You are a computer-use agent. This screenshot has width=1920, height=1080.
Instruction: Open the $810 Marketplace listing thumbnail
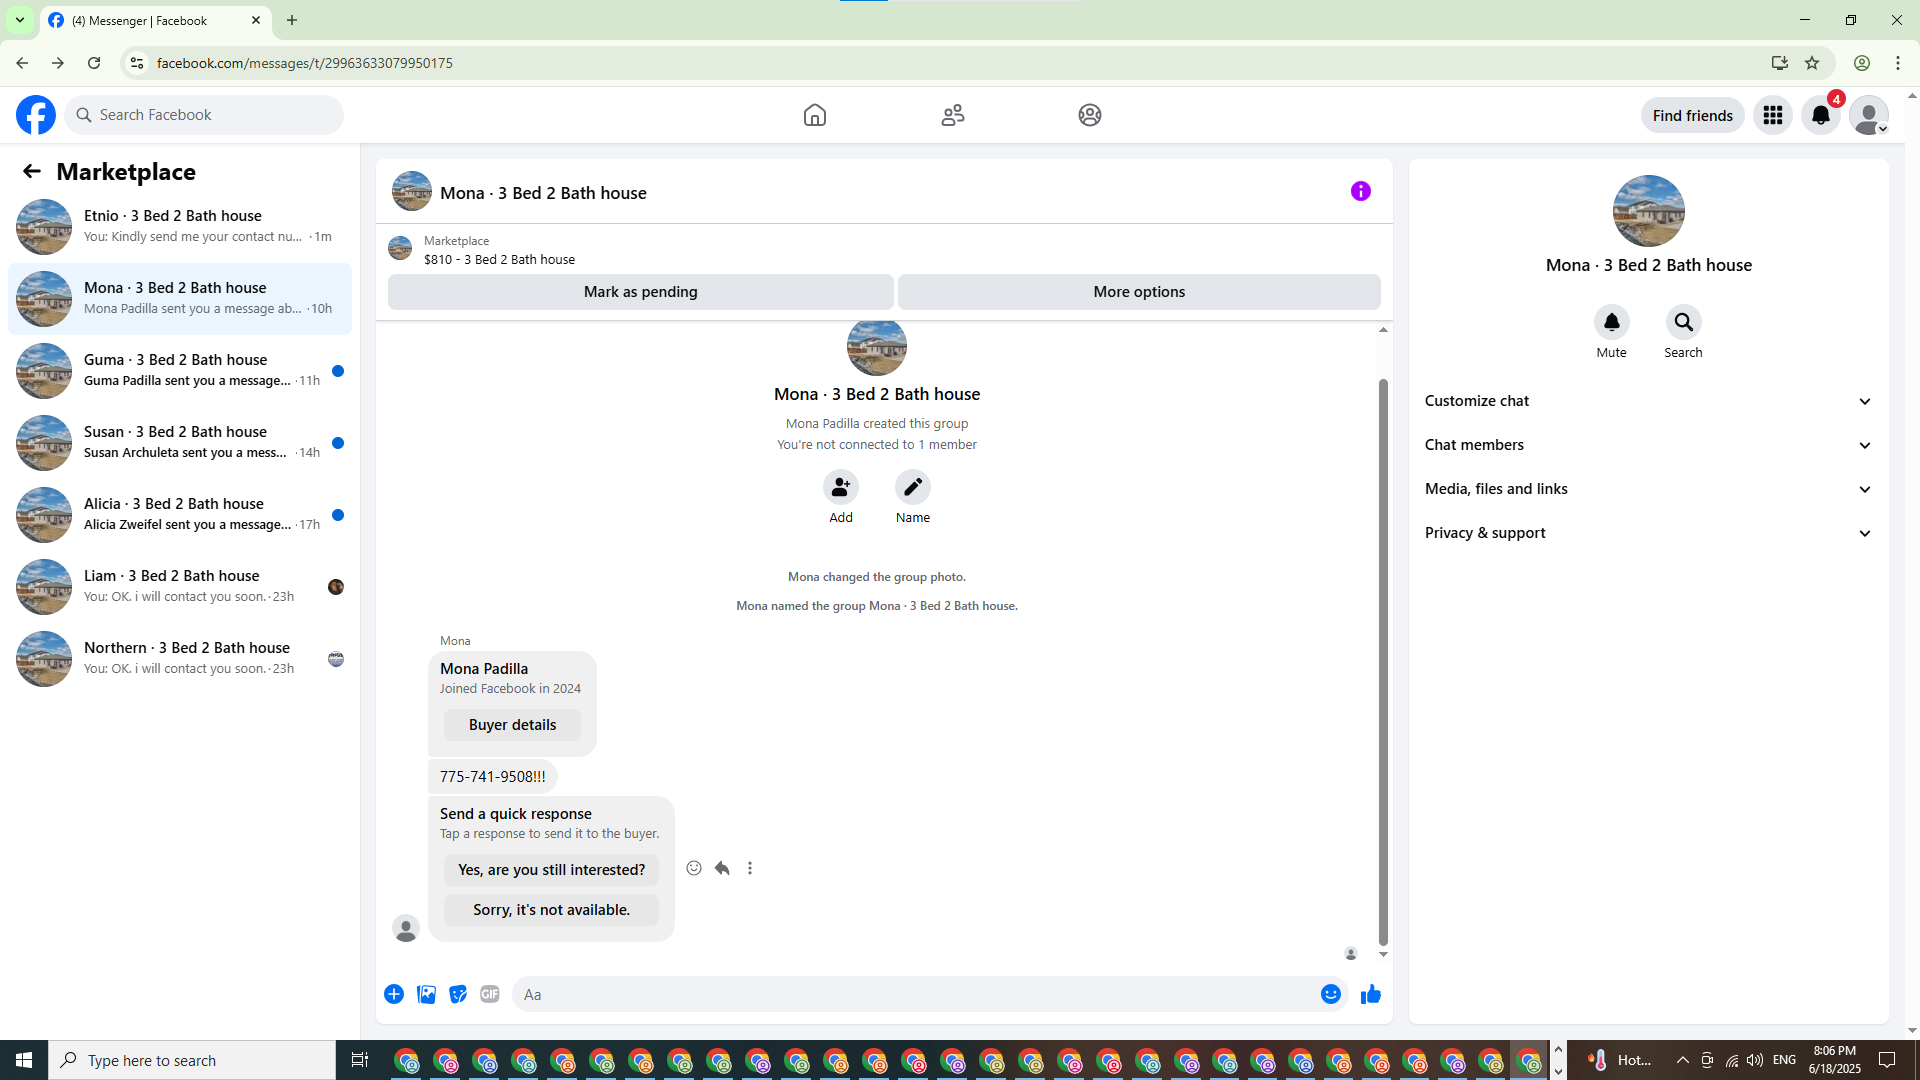400,248
